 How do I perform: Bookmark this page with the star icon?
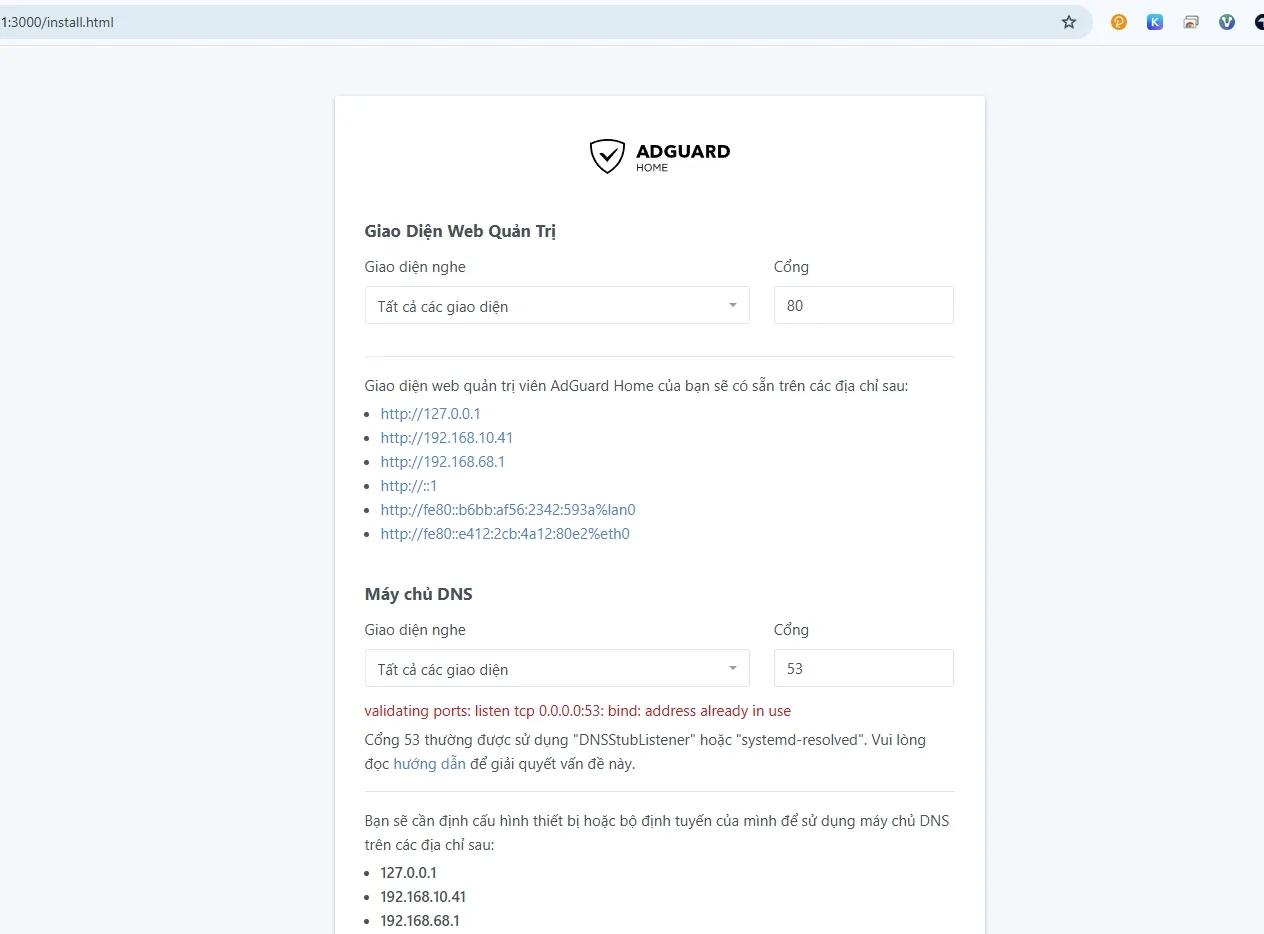pyautogui.click(x=1069, y=22)
